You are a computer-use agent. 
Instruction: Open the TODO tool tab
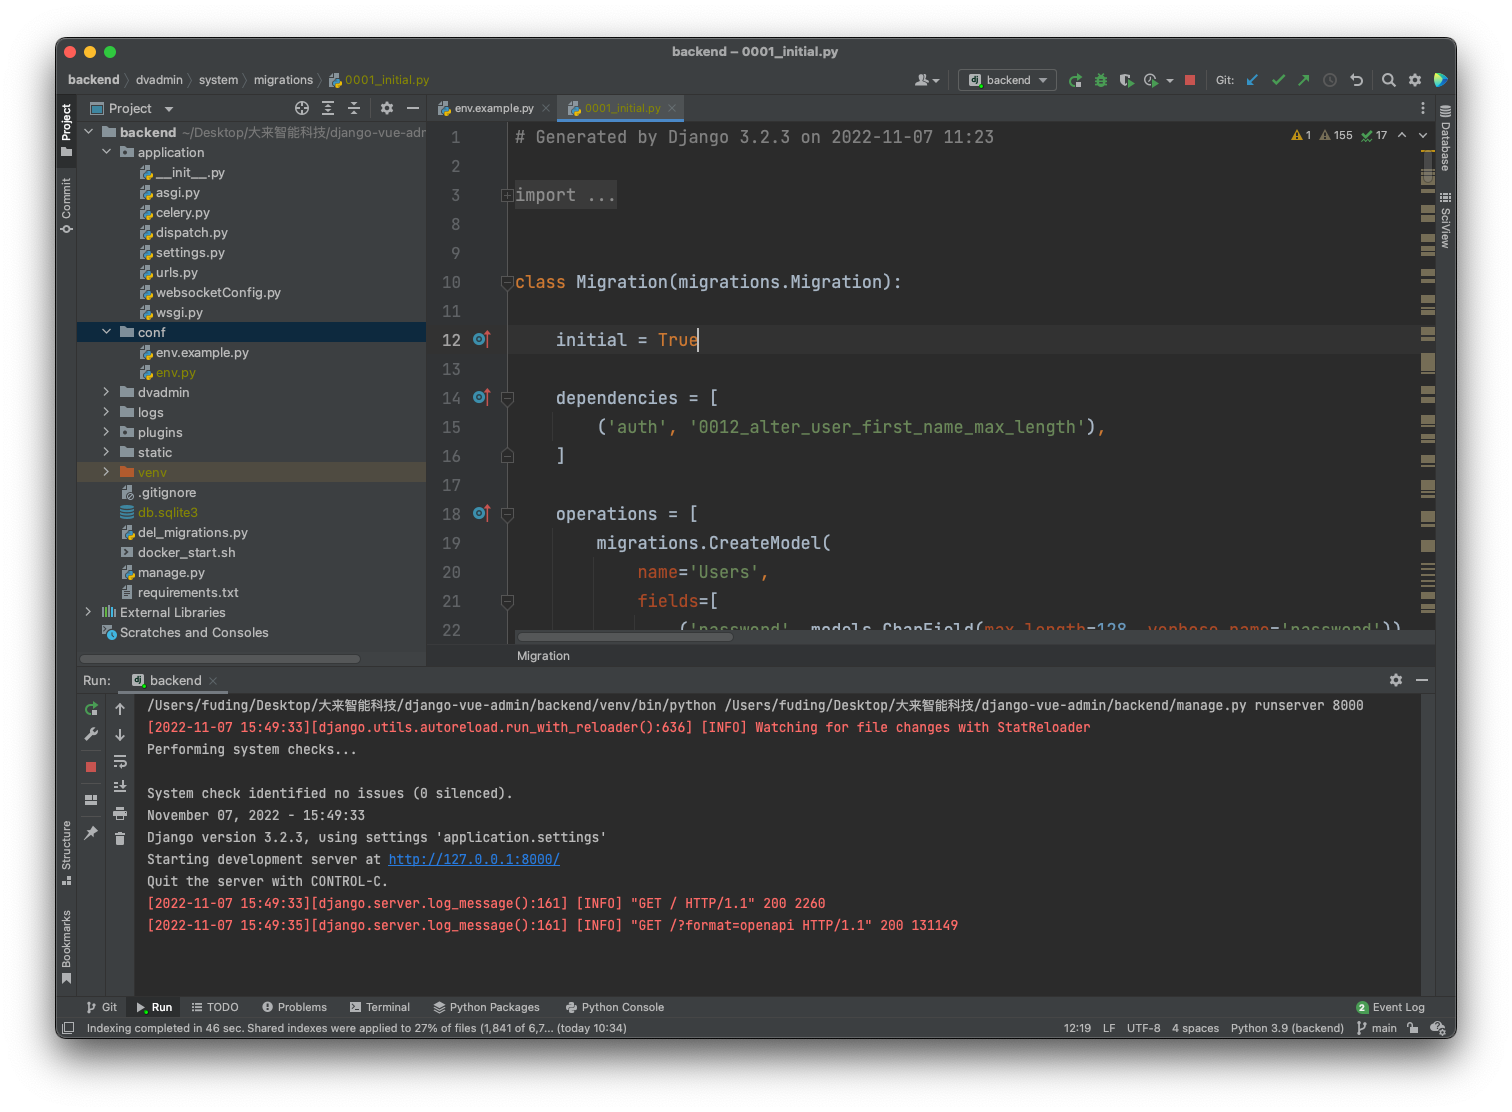tap(215, 1007)
